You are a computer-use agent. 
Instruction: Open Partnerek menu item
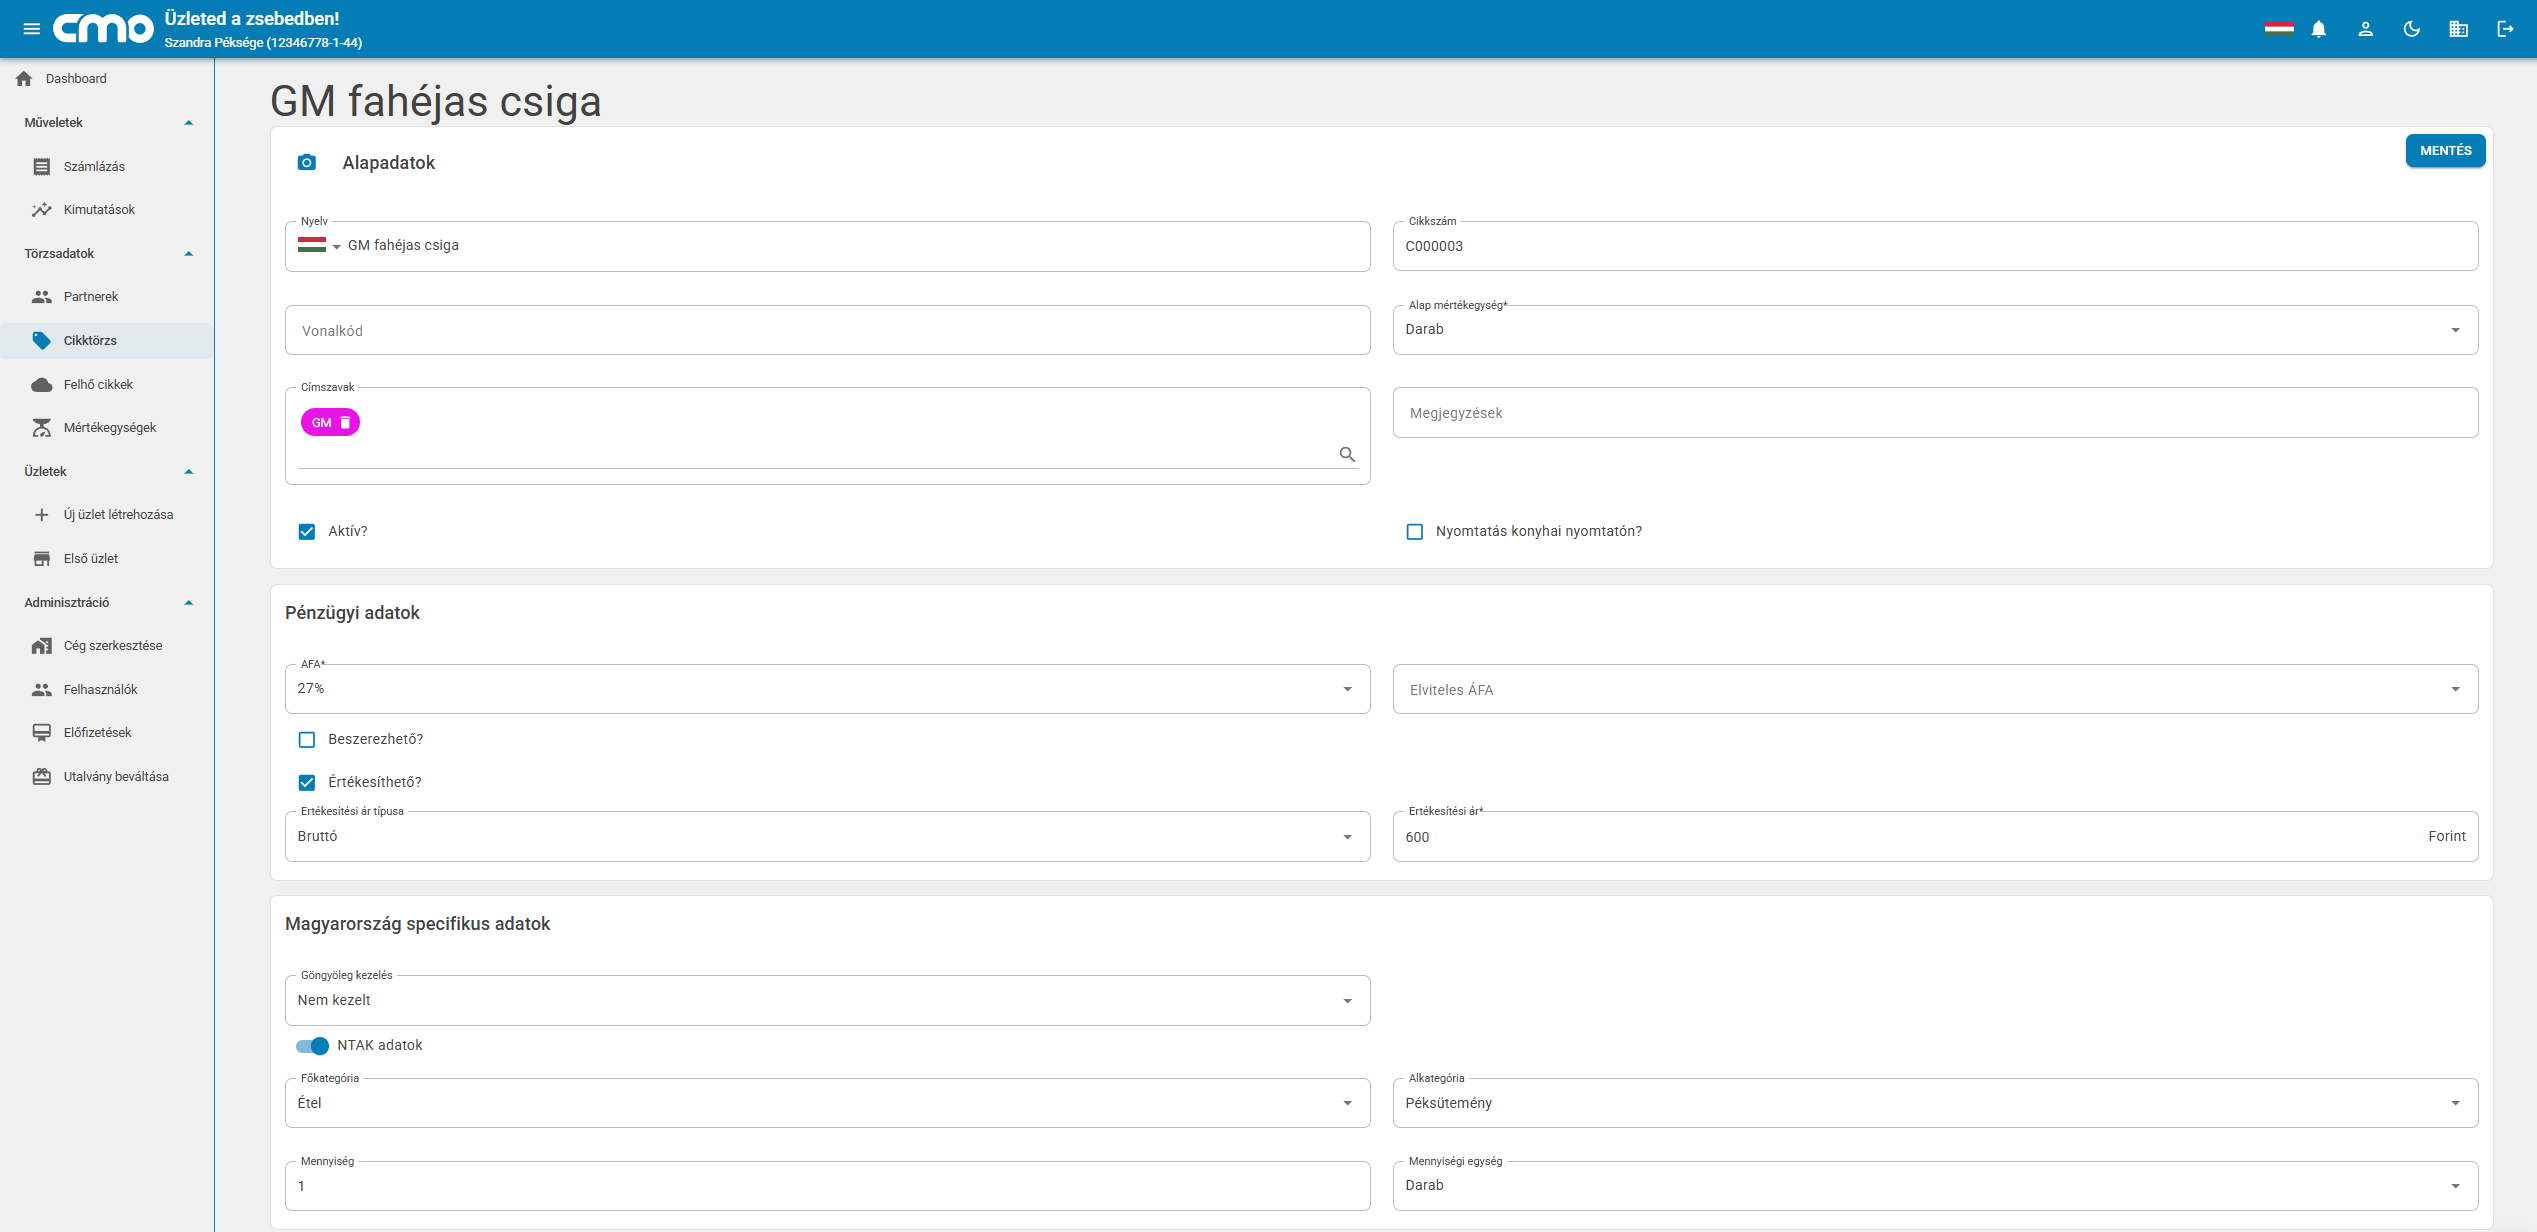click(107, 297)
